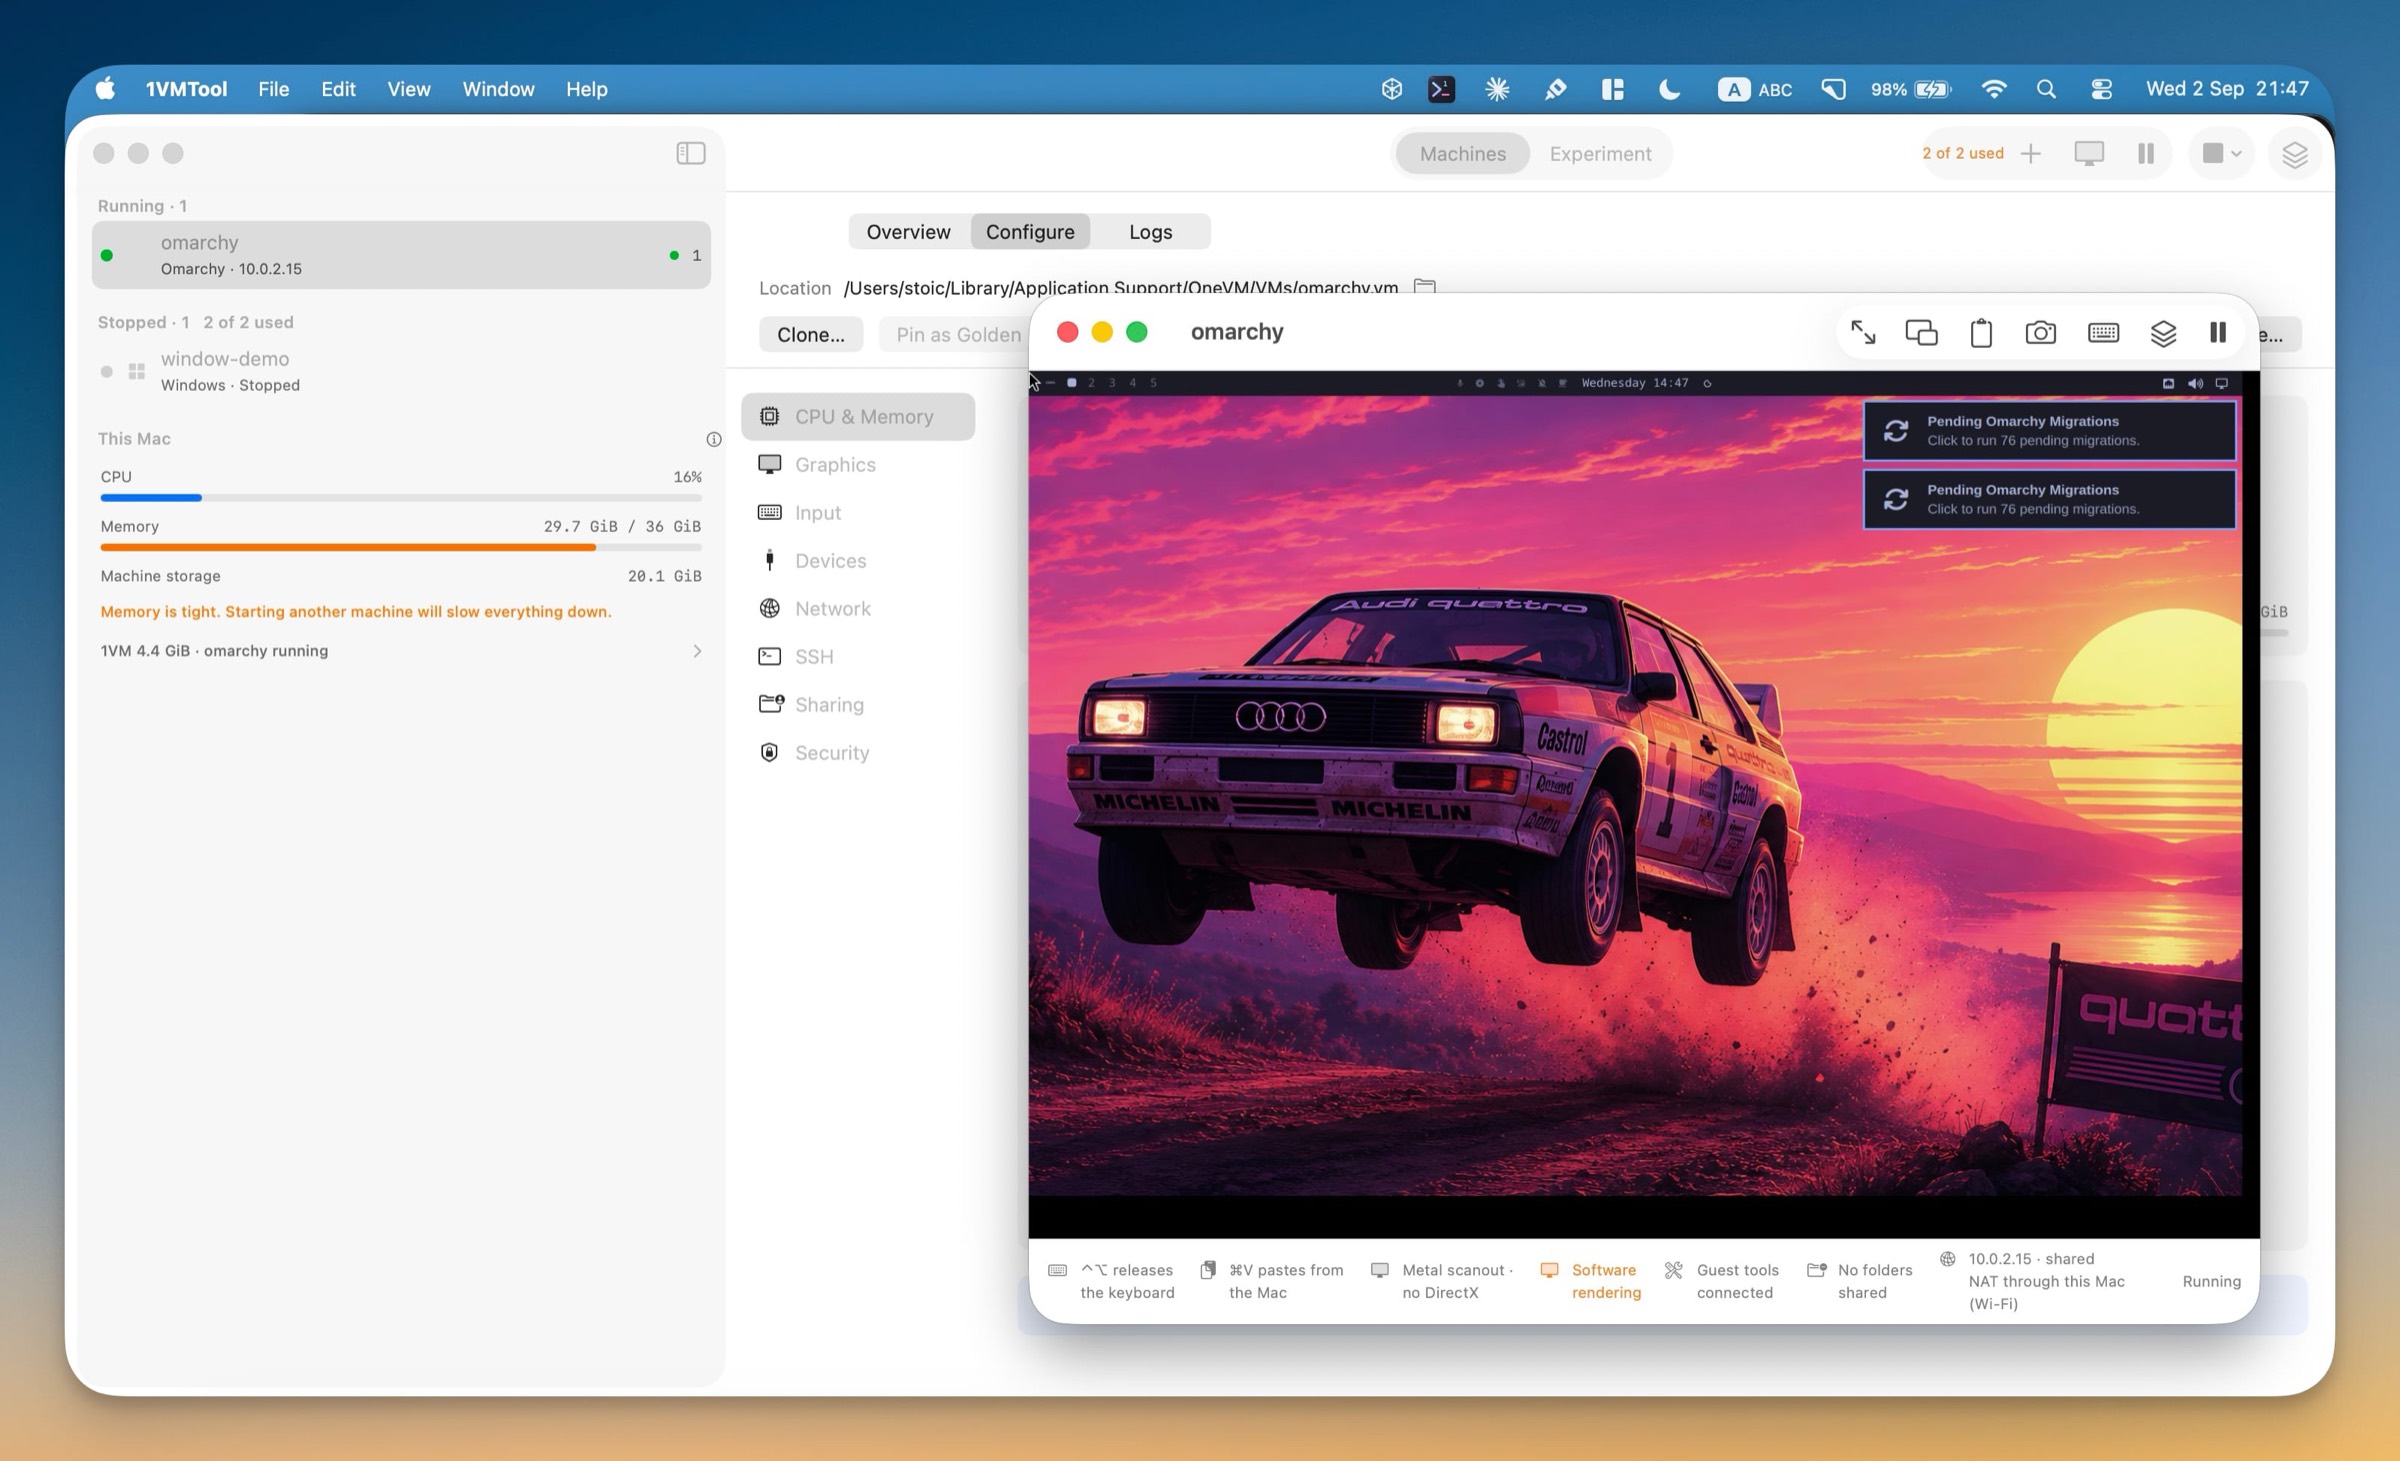Reveal VM location using the folder icon
The image size is (2400, 1461).
point(1424,286)
